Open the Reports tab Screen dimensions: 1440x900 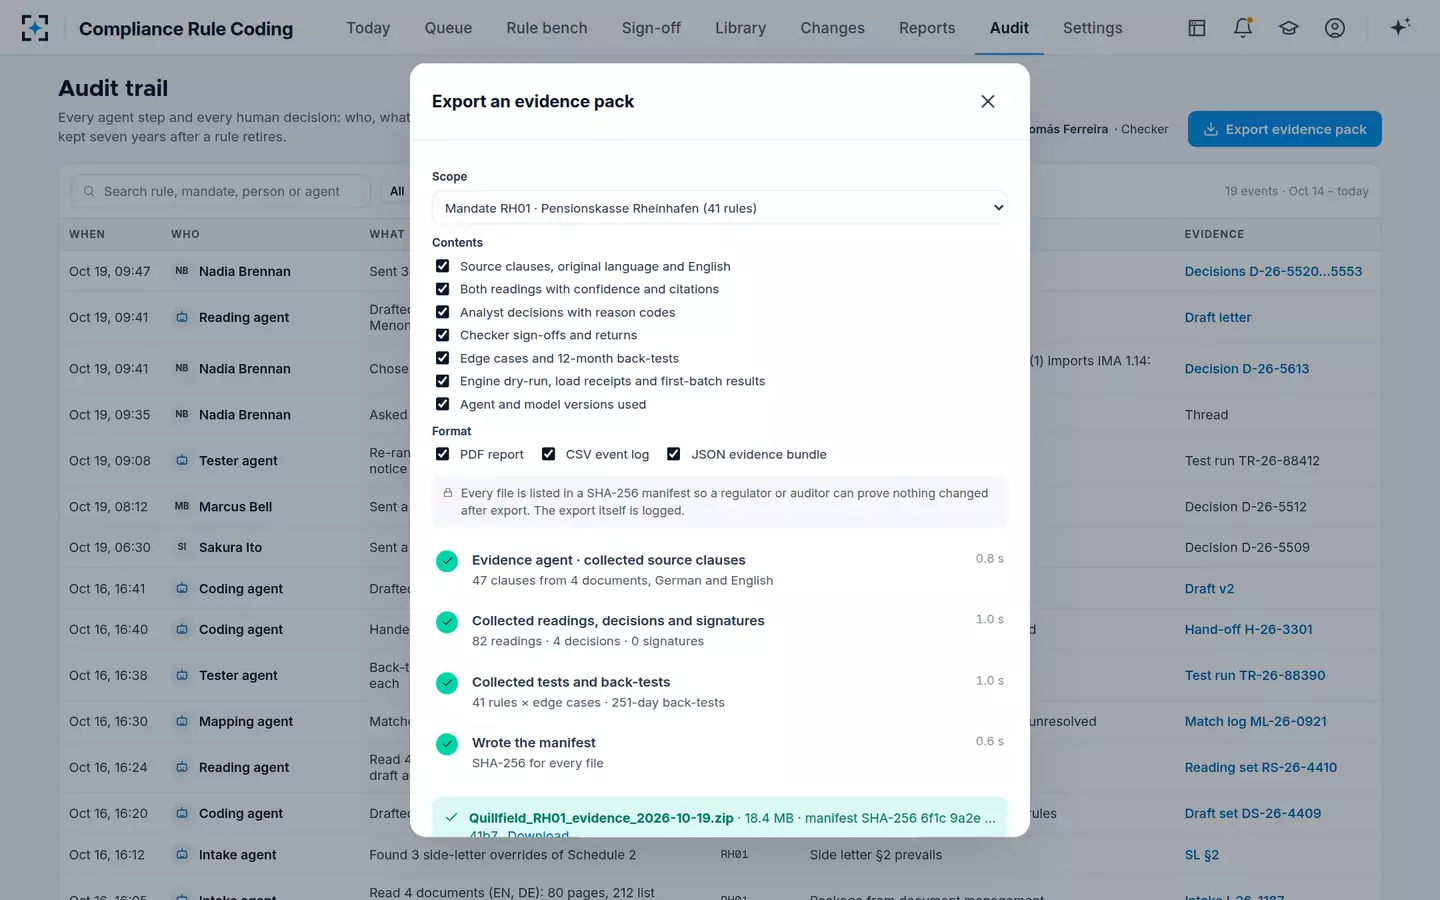(x=927, y=28)
